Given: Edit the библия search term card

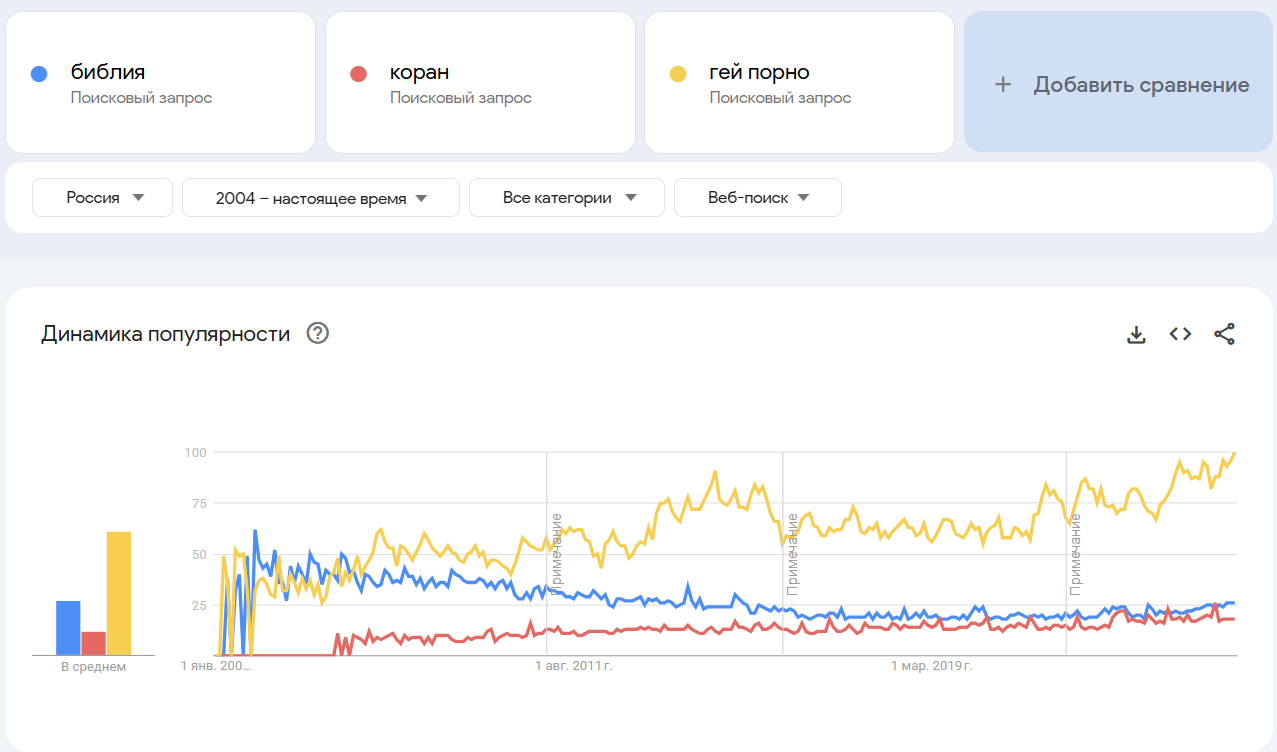Looking at the screenshot, I should (x=160, y=83).
